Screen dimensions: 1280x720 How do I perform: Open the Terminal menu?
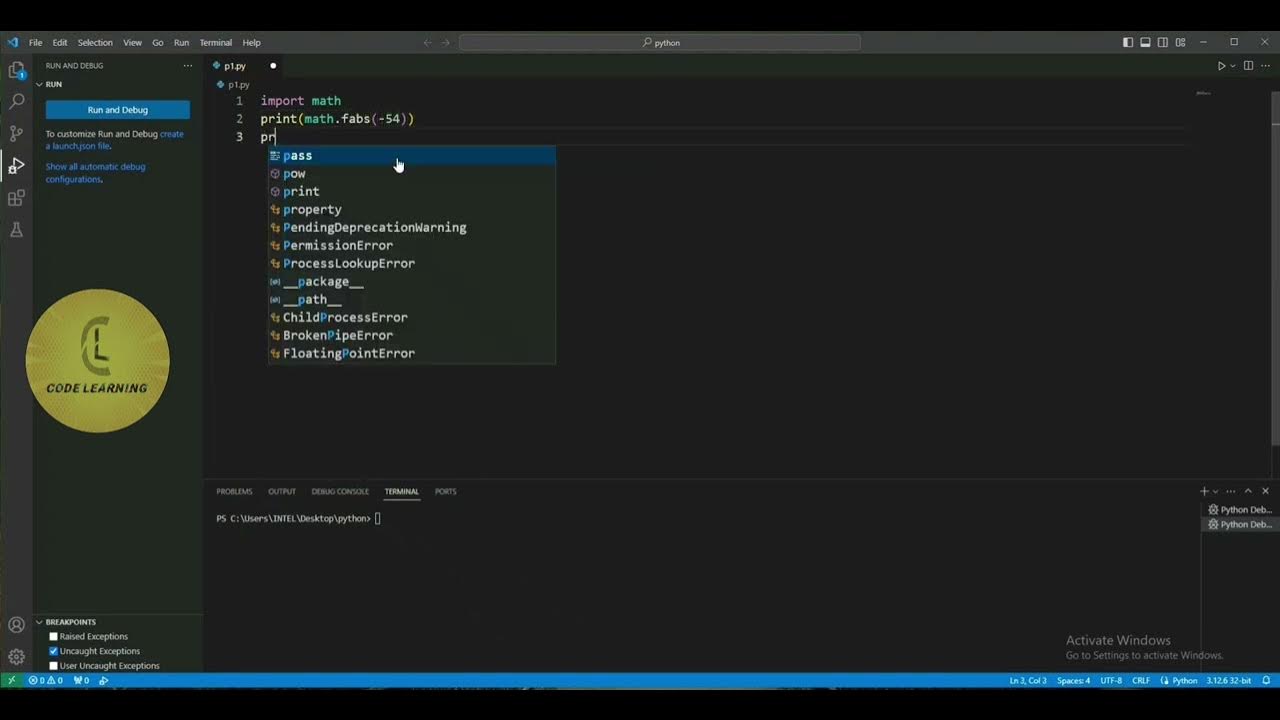click(216, 43)
